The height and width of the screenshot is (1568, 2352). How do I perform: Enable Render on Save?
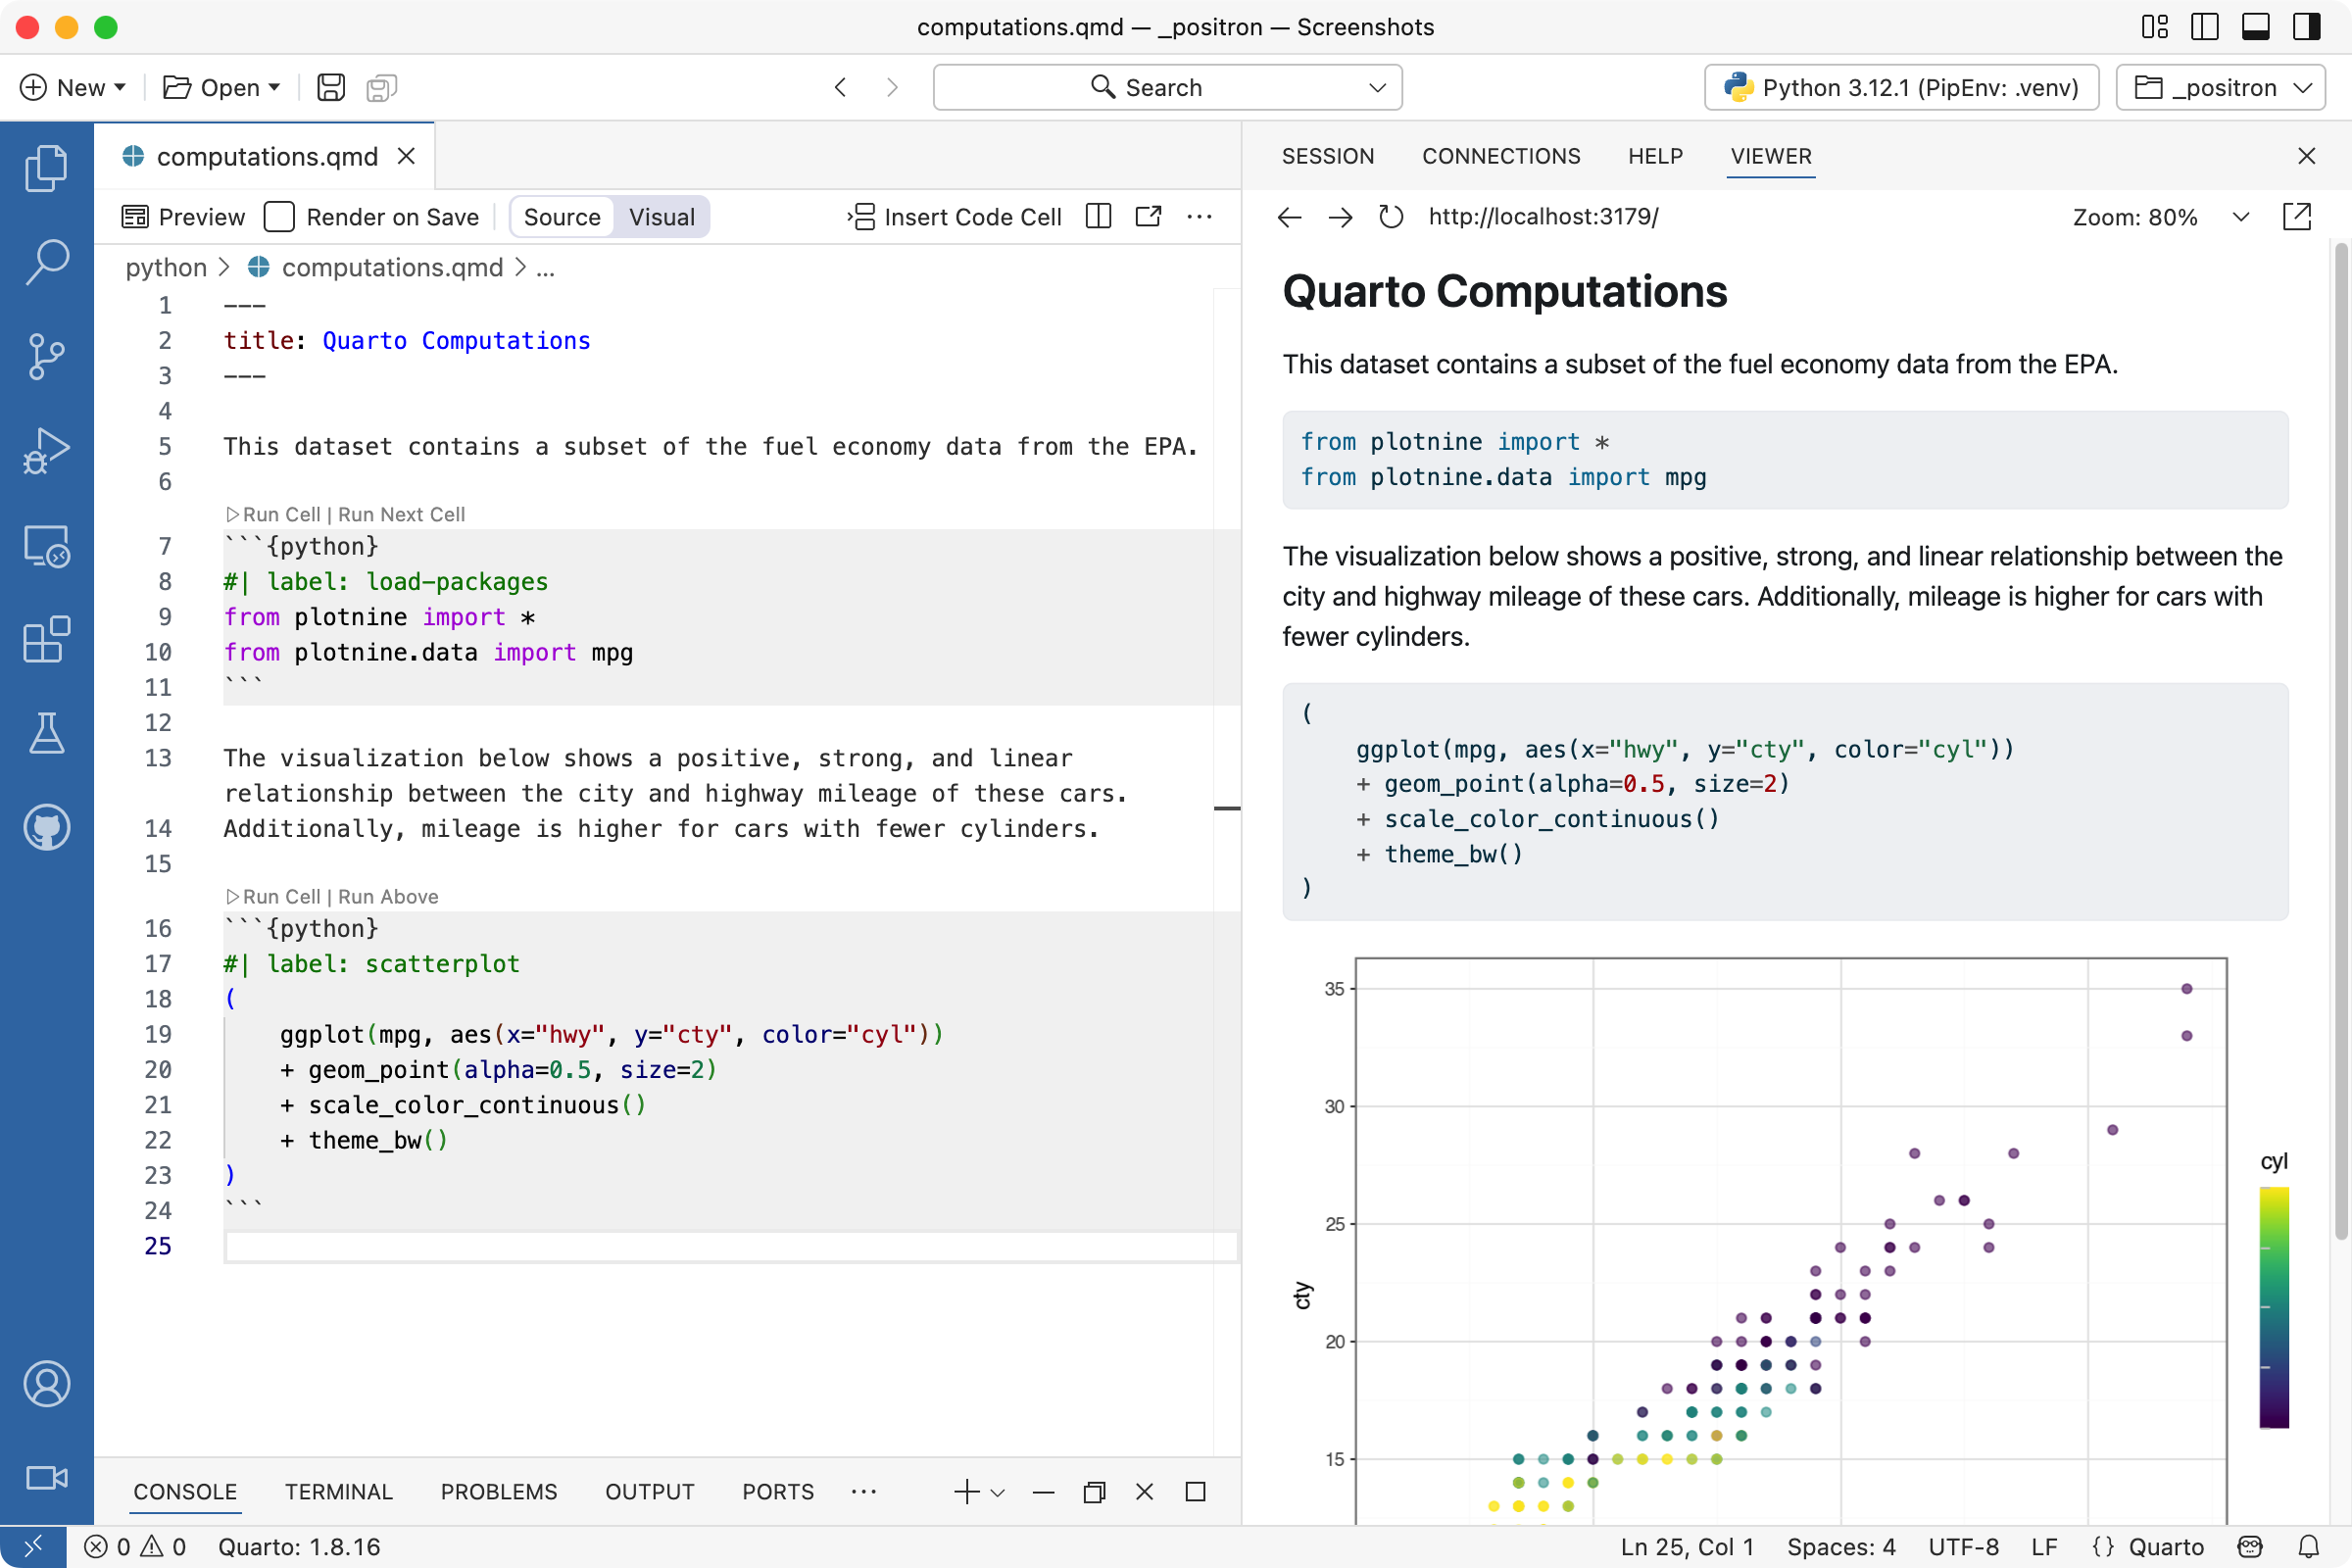[x=279, y=216]
